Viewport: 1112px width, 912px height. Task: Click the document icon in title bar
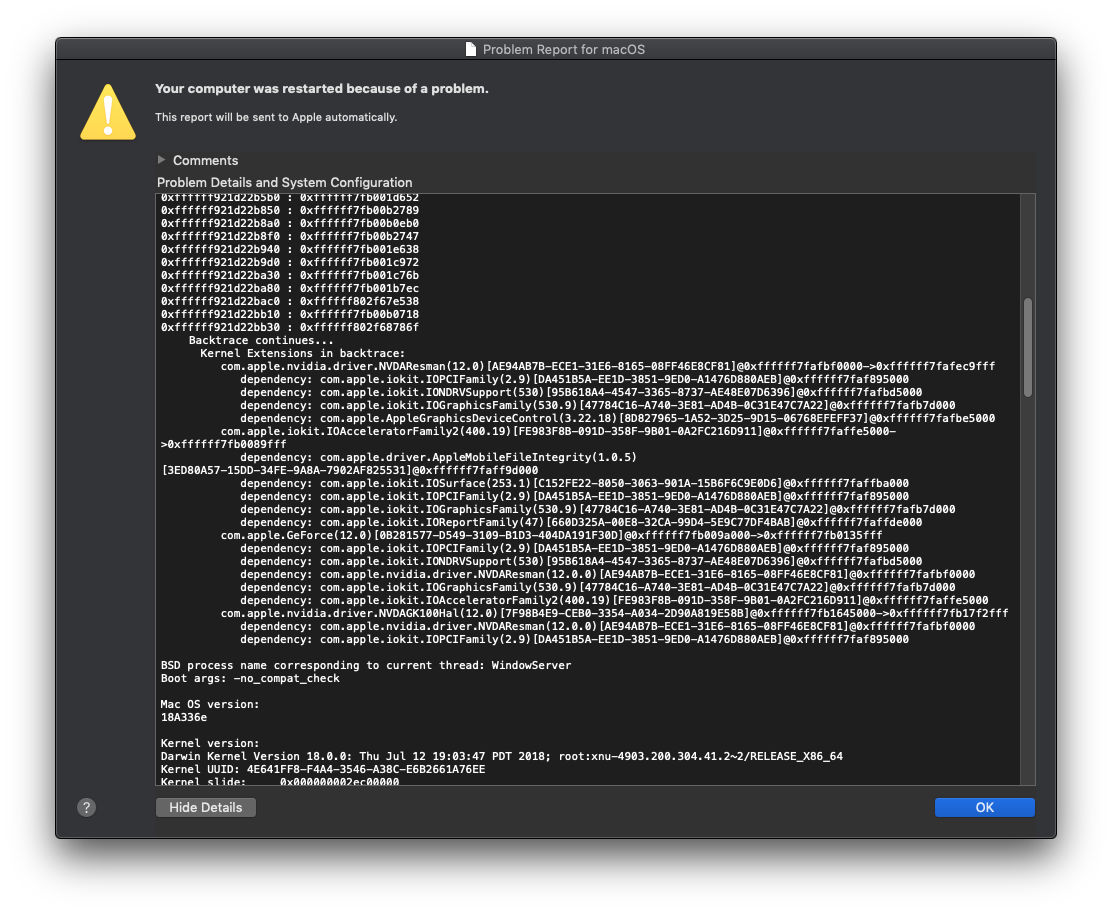pos(470,49)
